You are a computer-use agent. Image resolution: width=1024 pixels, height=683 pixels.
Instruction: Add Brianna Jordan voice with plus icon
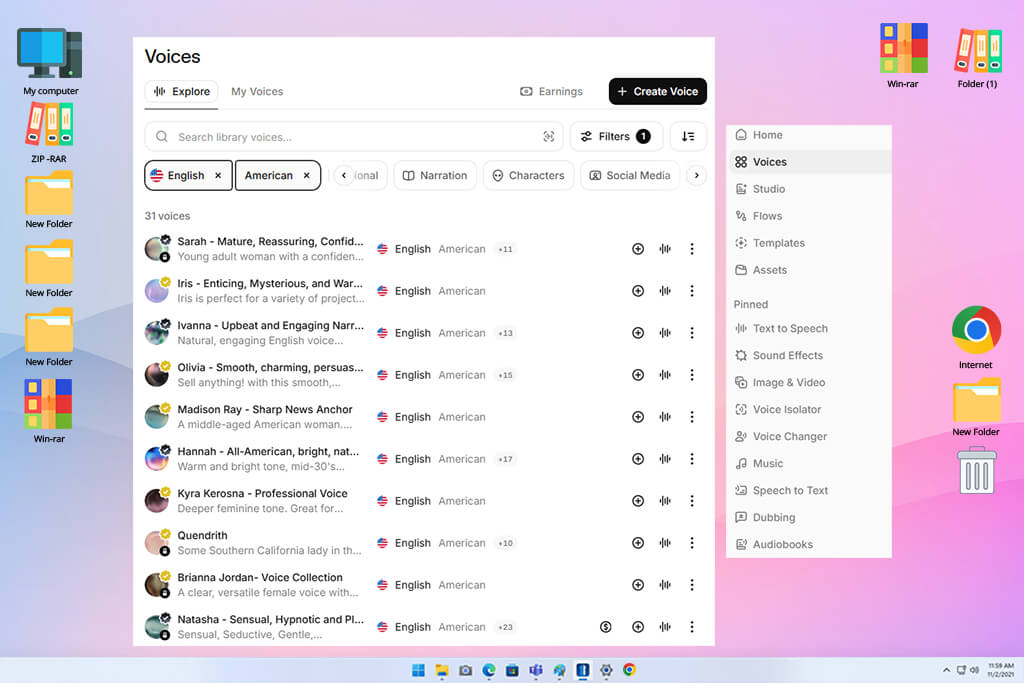pyautogui.click(x=638, y=585)
